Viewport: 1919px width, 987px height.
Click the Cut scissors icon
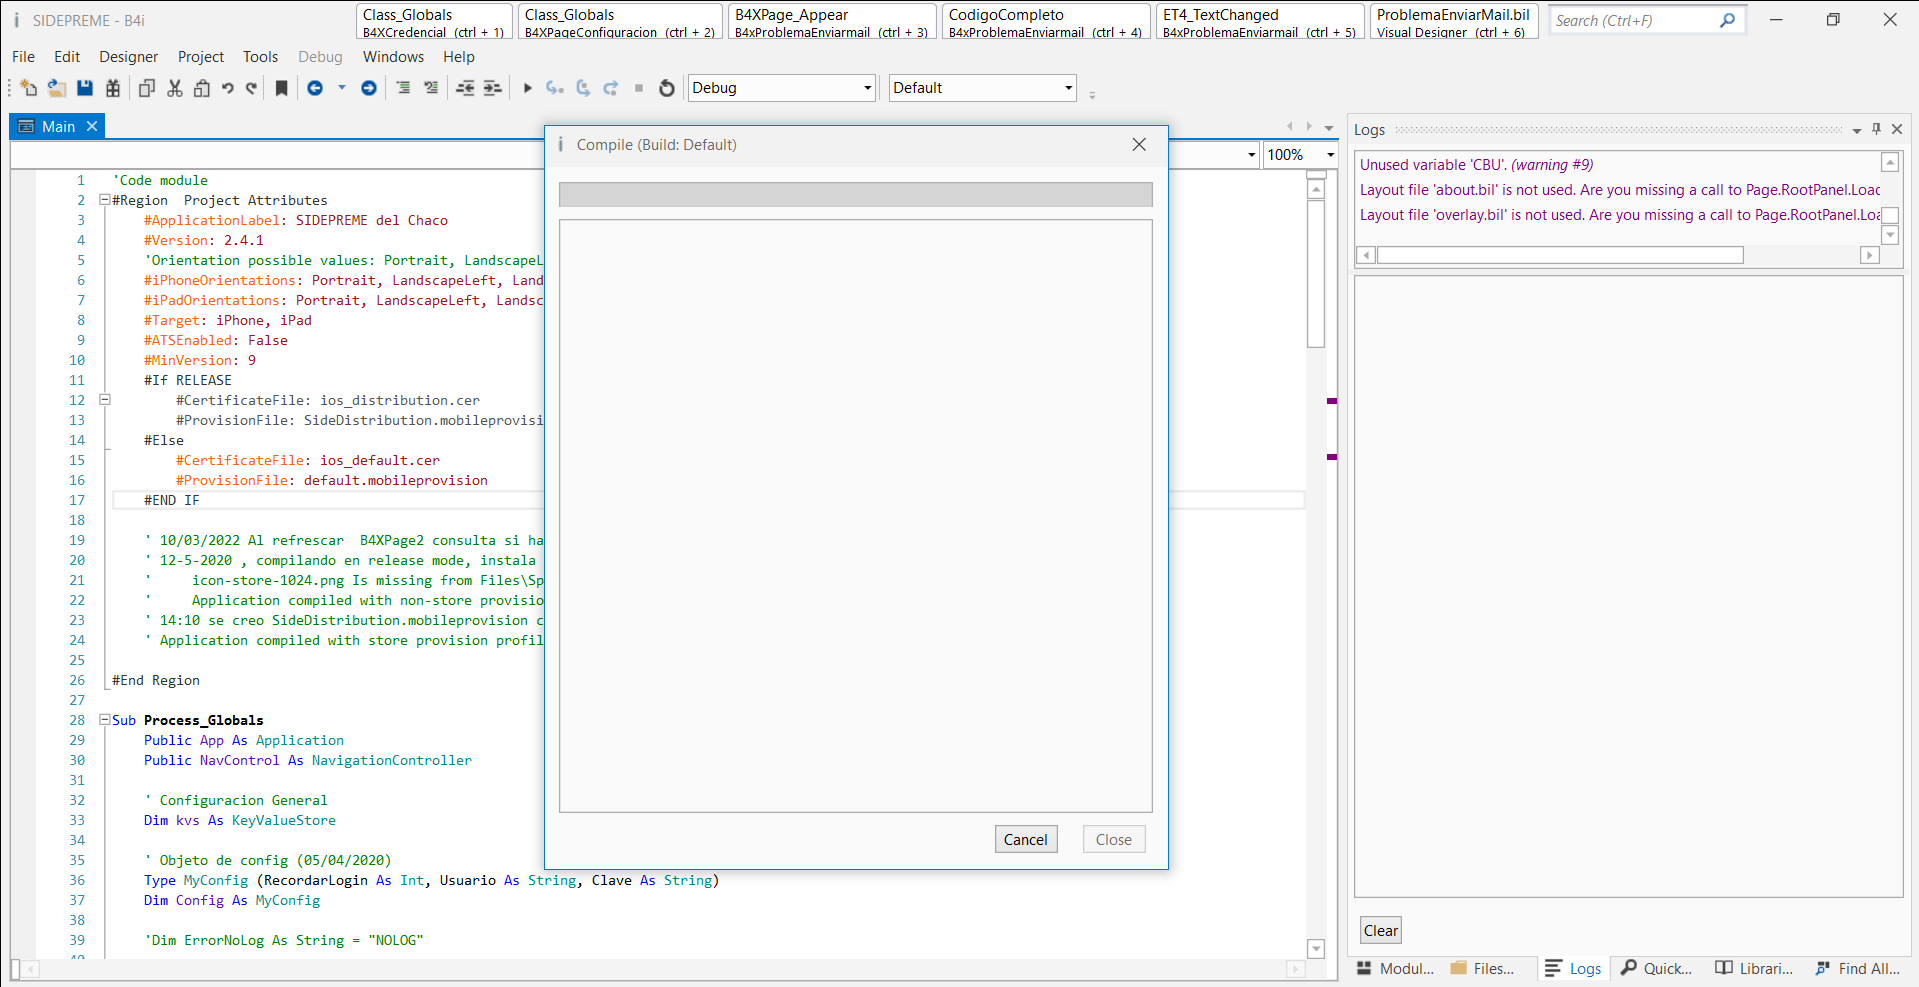pyautogui.click(x=175, y=88)
